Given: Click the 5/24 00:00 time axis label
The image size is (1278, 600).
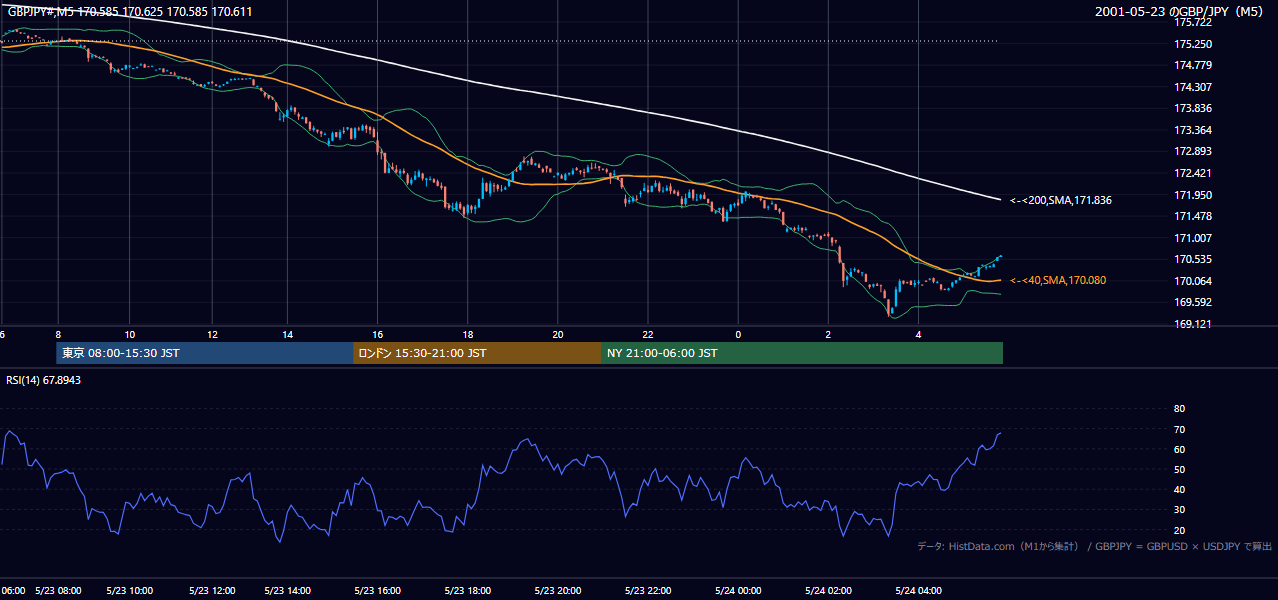Looking at the screenshot, I should coord(738,591).
